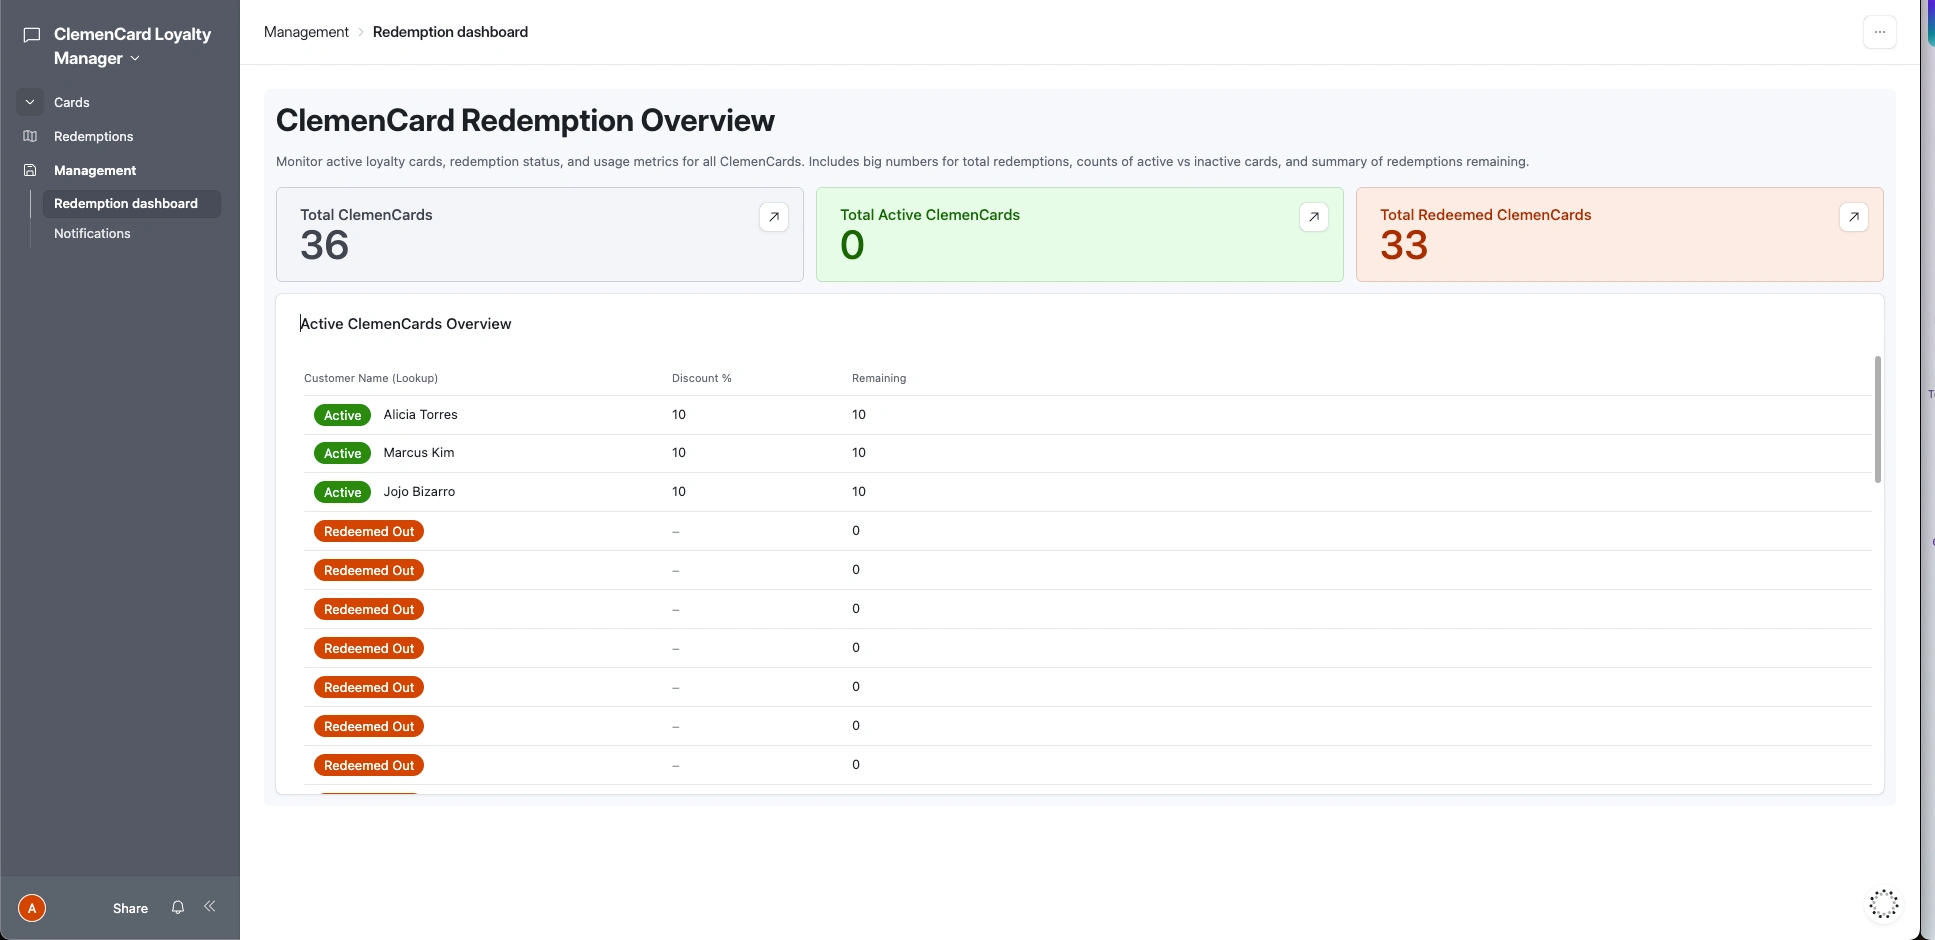Click the Share button
Image resolution: width=1935 pixels, height=940 pixels.
point(130,908)
